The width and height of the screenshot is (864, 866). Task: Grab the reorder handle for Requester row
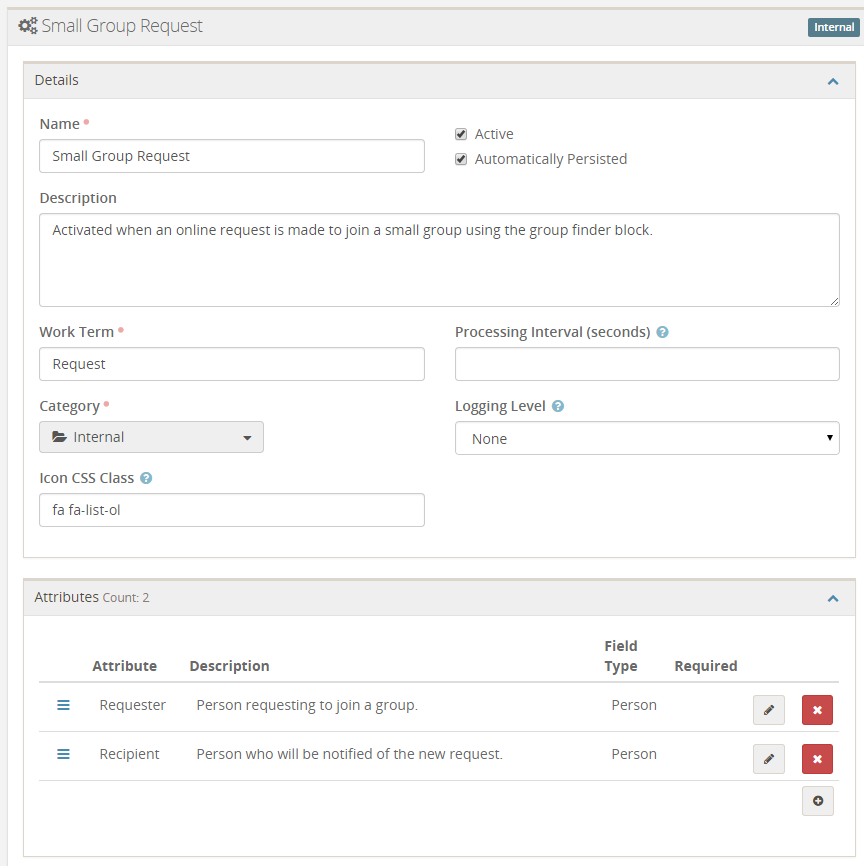click(63, 705)
